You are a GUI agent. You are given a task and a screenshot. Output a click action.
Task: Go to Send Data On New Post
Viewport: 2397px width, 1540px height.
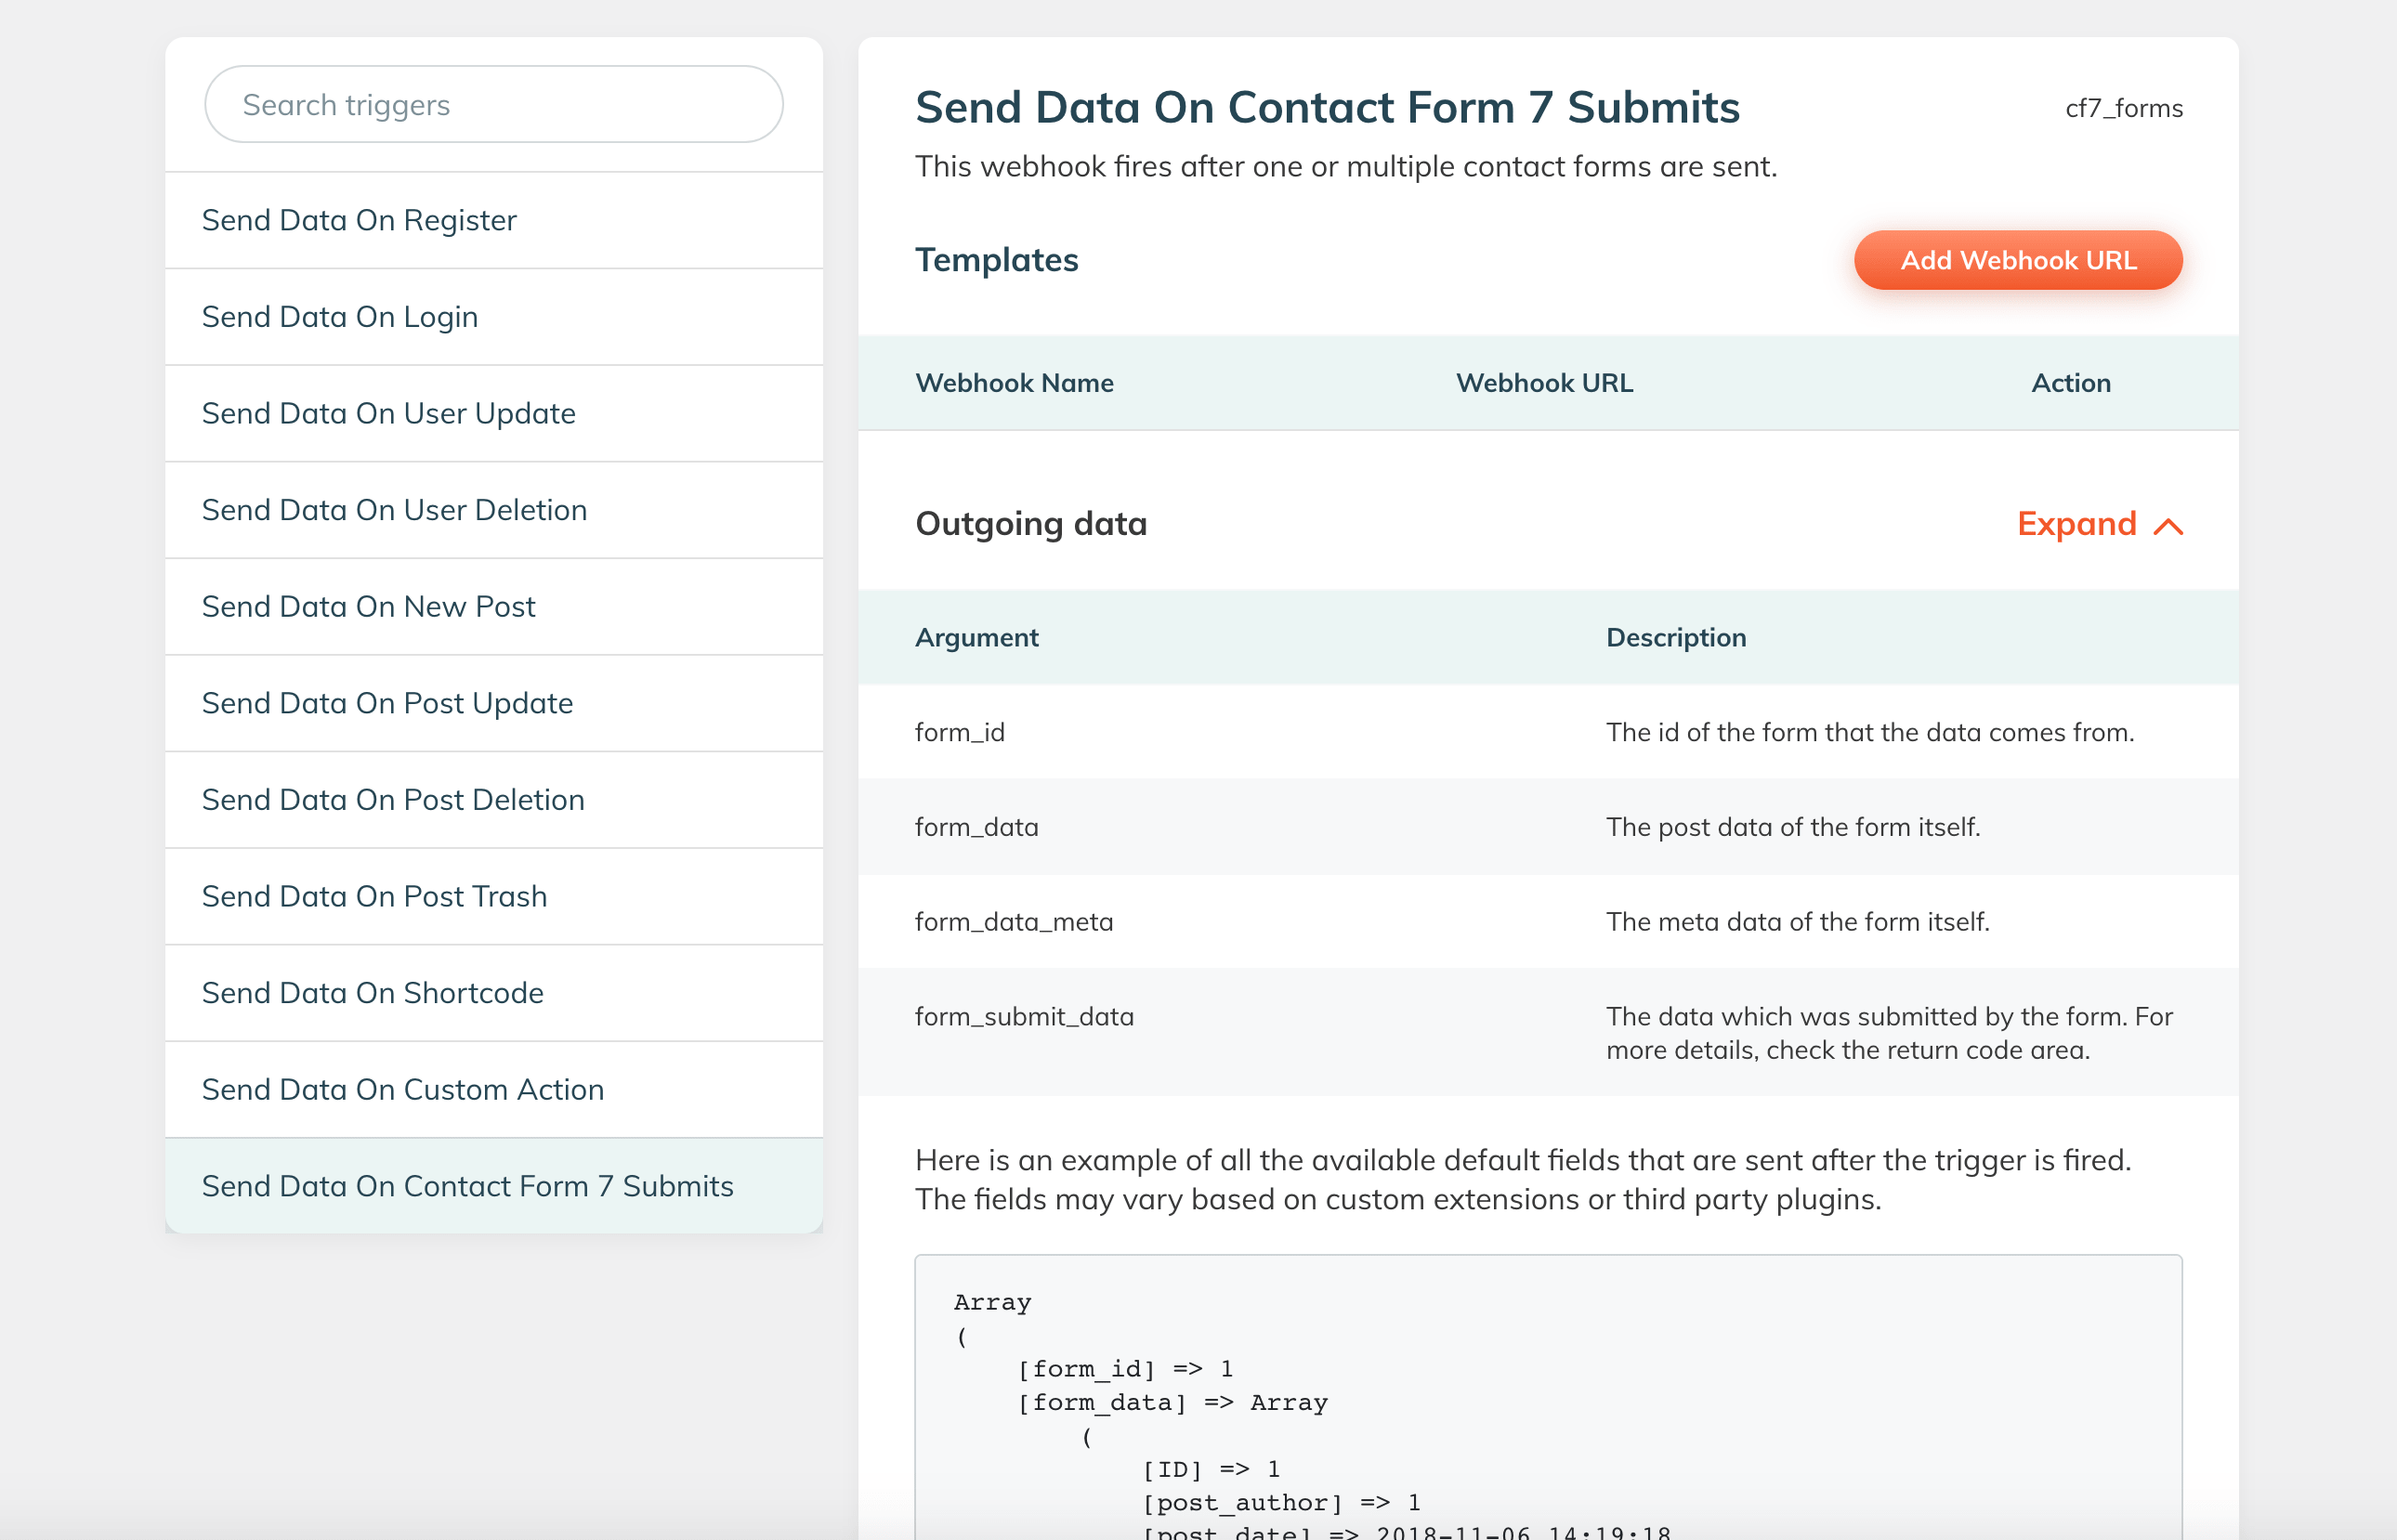click(x=368, y=607)
